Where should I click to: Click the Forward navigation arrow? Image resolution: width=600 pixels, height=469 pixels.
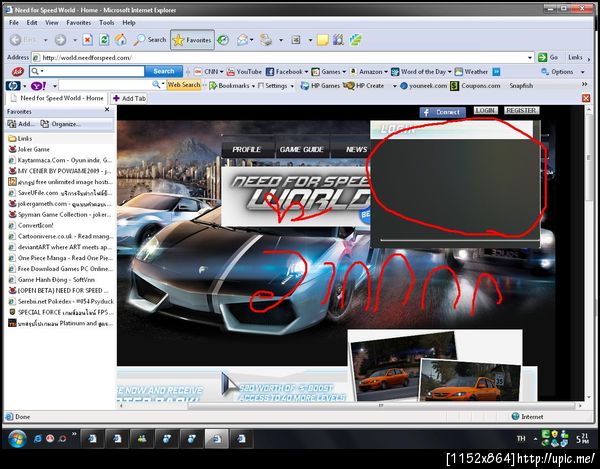(x=60, y=40)
